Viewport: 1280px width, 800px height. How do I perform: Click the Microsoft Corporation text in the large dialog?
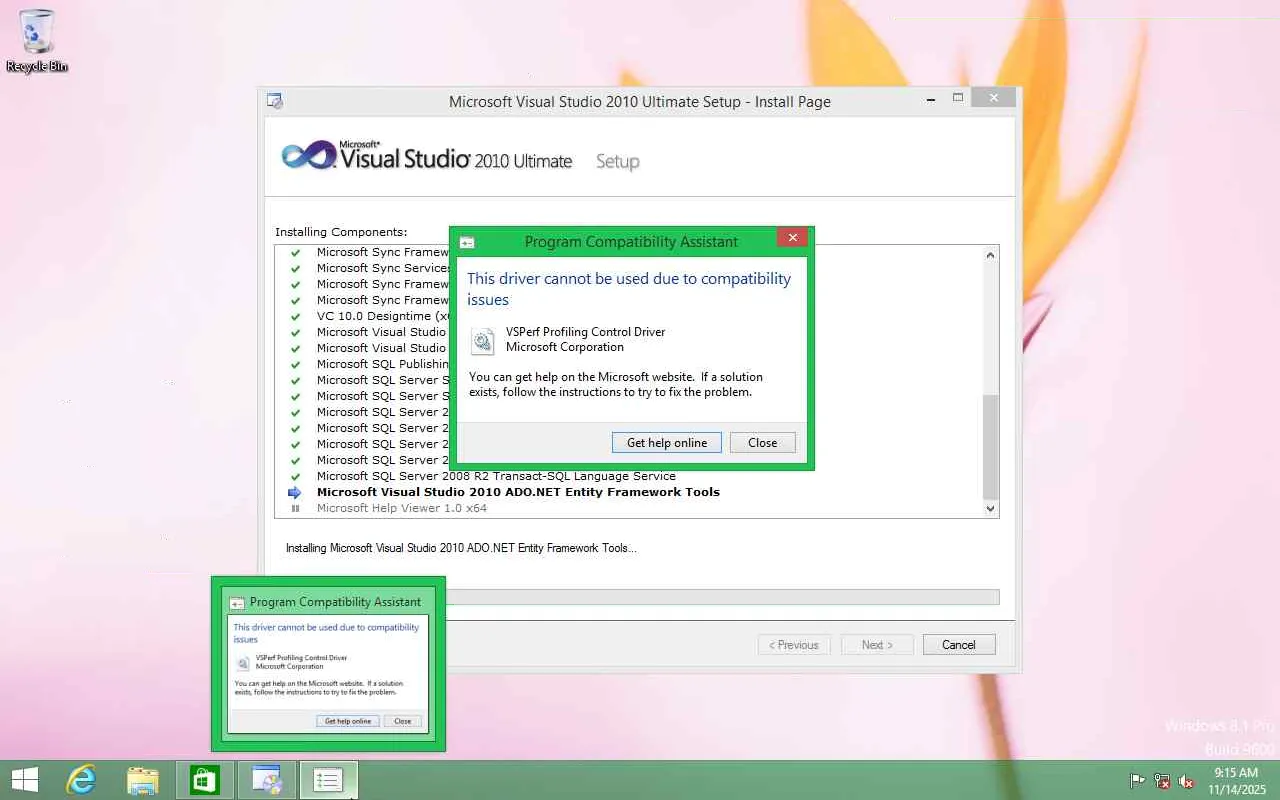565,347
